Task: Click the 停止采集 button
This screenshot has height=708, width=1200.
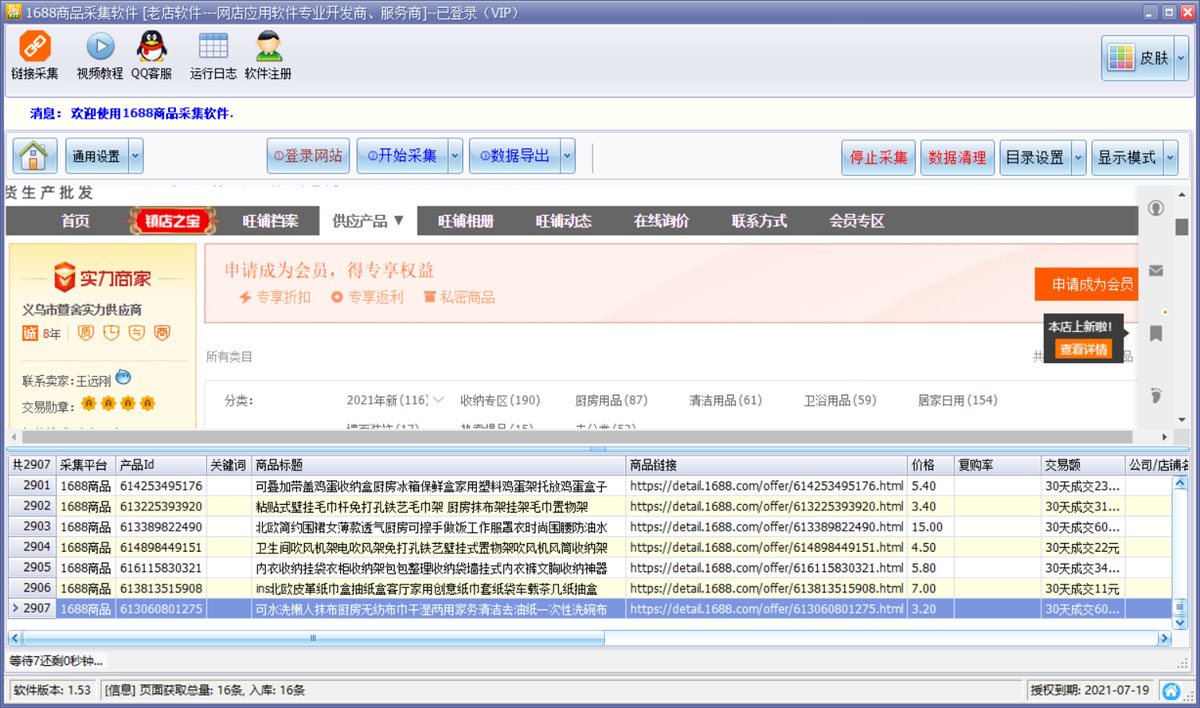Action: 878,157
